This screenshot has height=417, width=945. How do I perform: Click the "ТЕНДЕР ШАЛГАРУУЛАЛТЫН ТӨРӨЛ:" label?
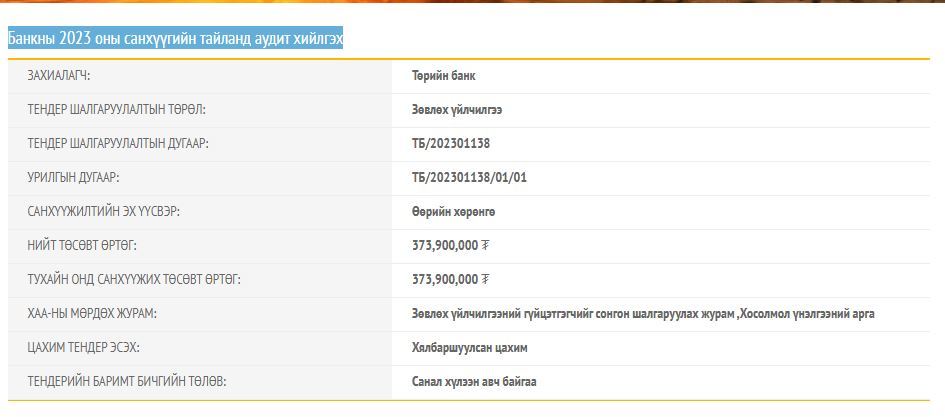pyautogui.click(x=116, y=110)
